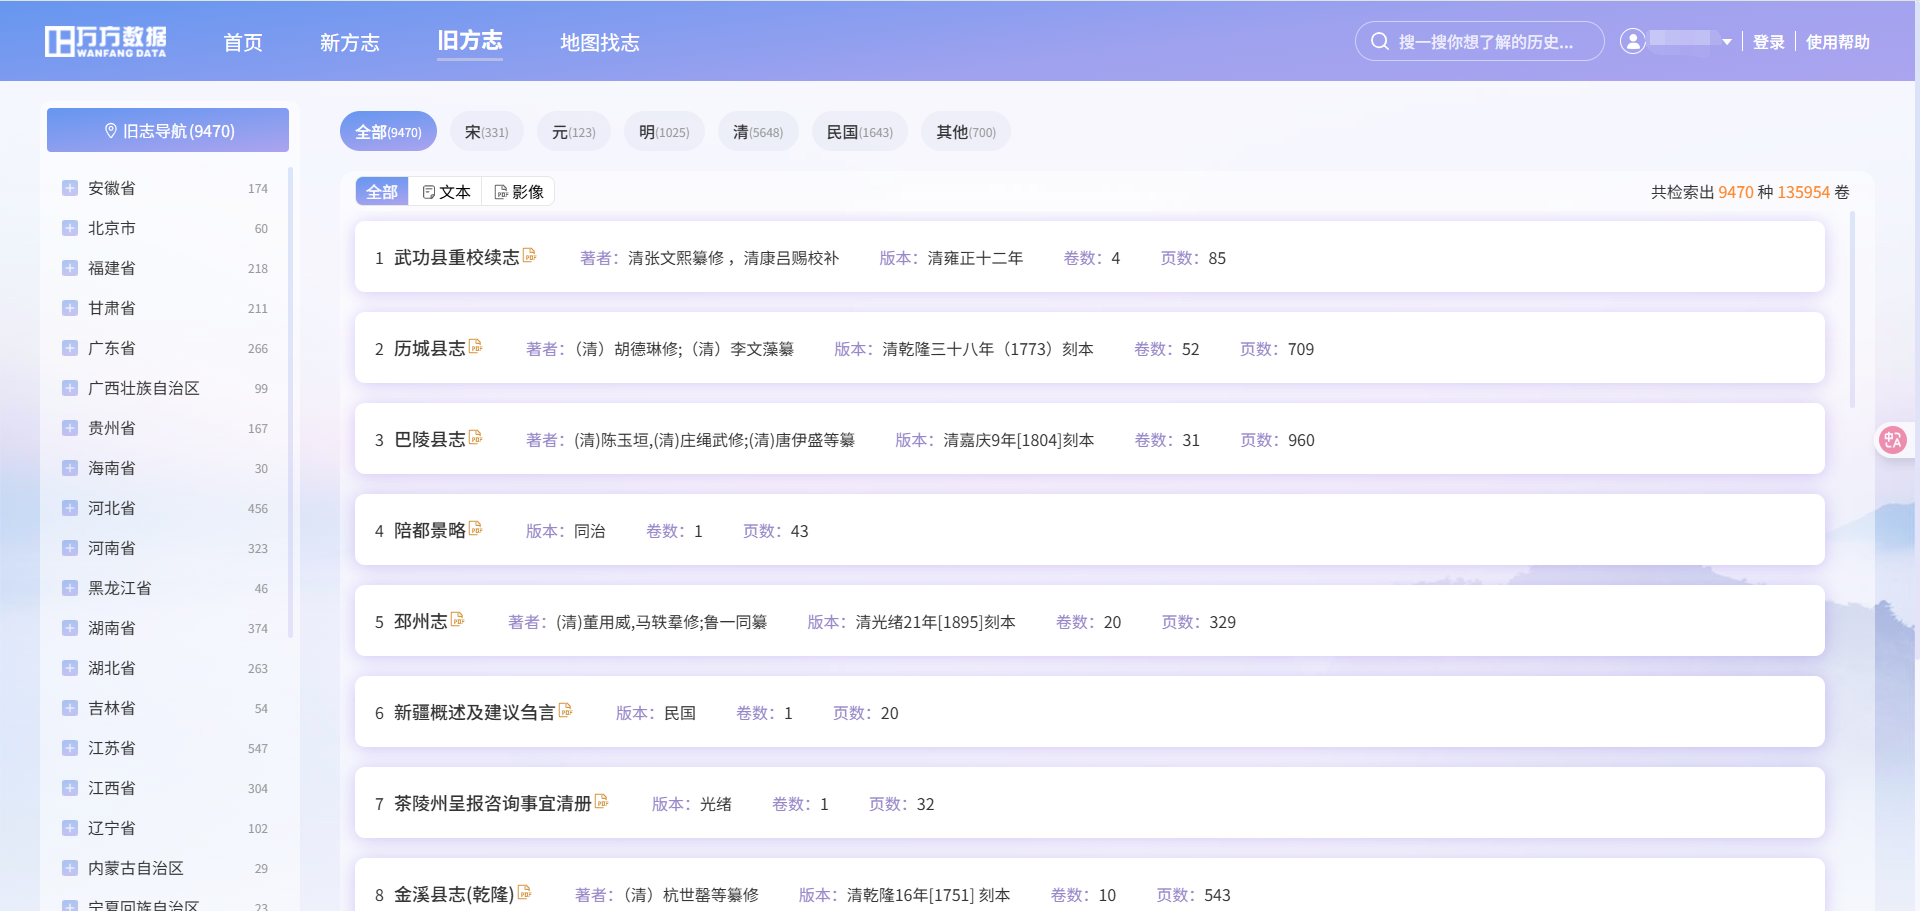Open PDF icon beside 邳州志
This screenshot has width=1920, height=911.
click(x=458, y=620)
